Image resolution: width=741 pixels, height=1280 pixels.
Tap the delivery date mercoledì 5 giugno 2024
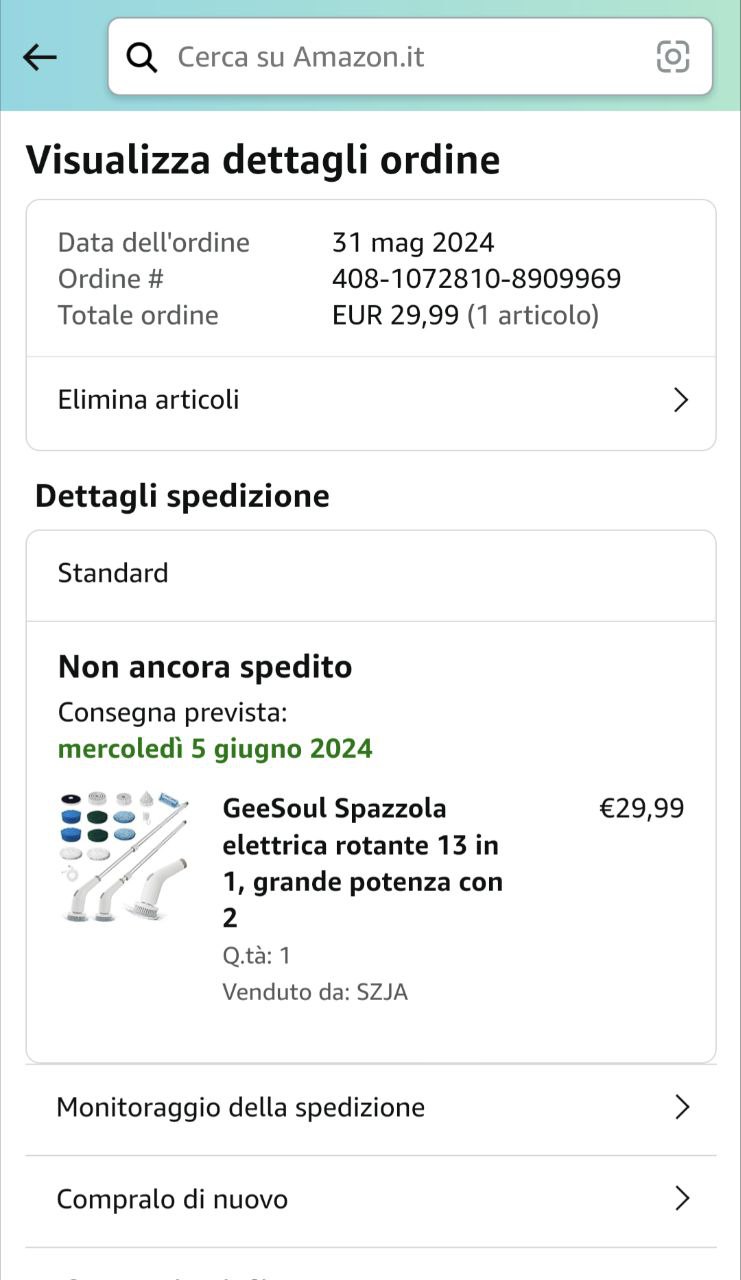coord(215,749)
